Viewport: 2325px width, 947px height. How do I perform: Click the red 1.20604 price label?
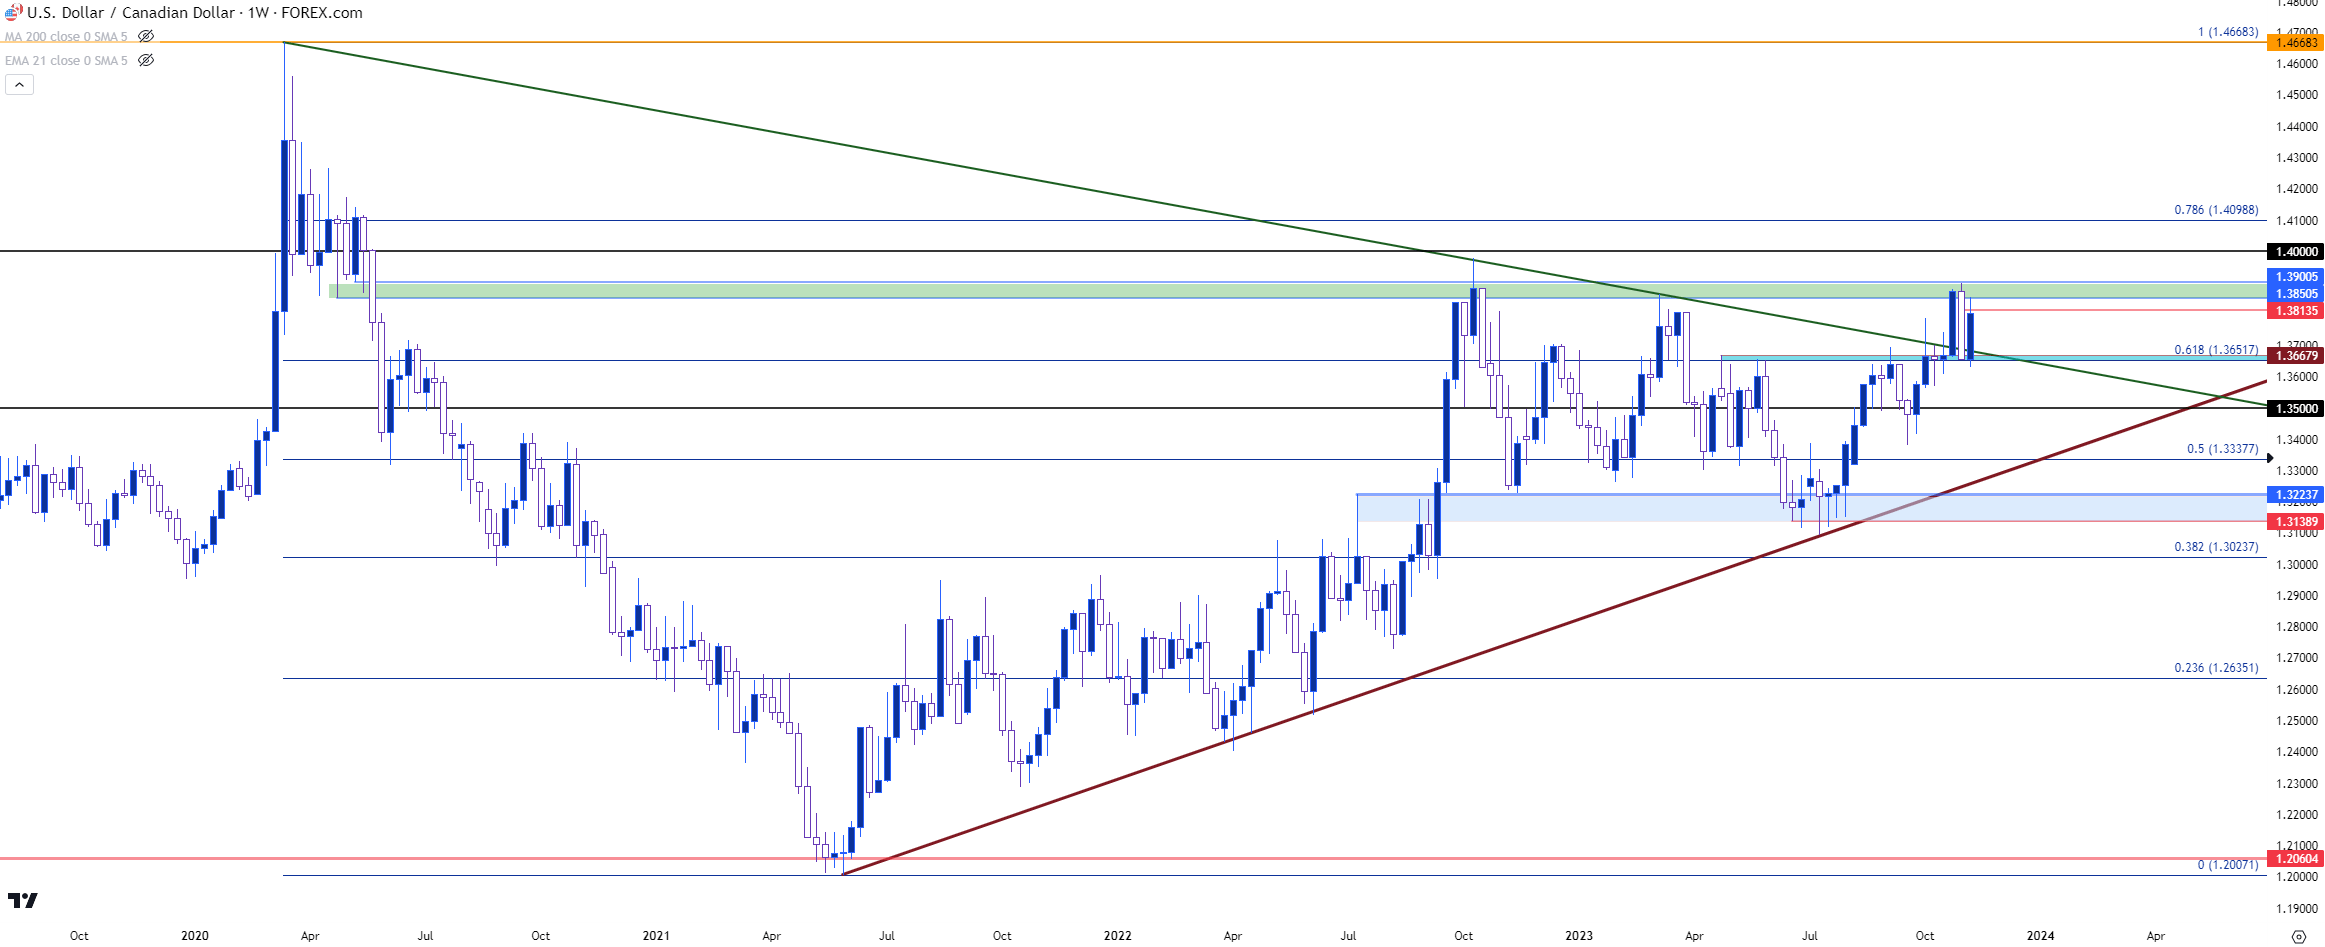2295,858
